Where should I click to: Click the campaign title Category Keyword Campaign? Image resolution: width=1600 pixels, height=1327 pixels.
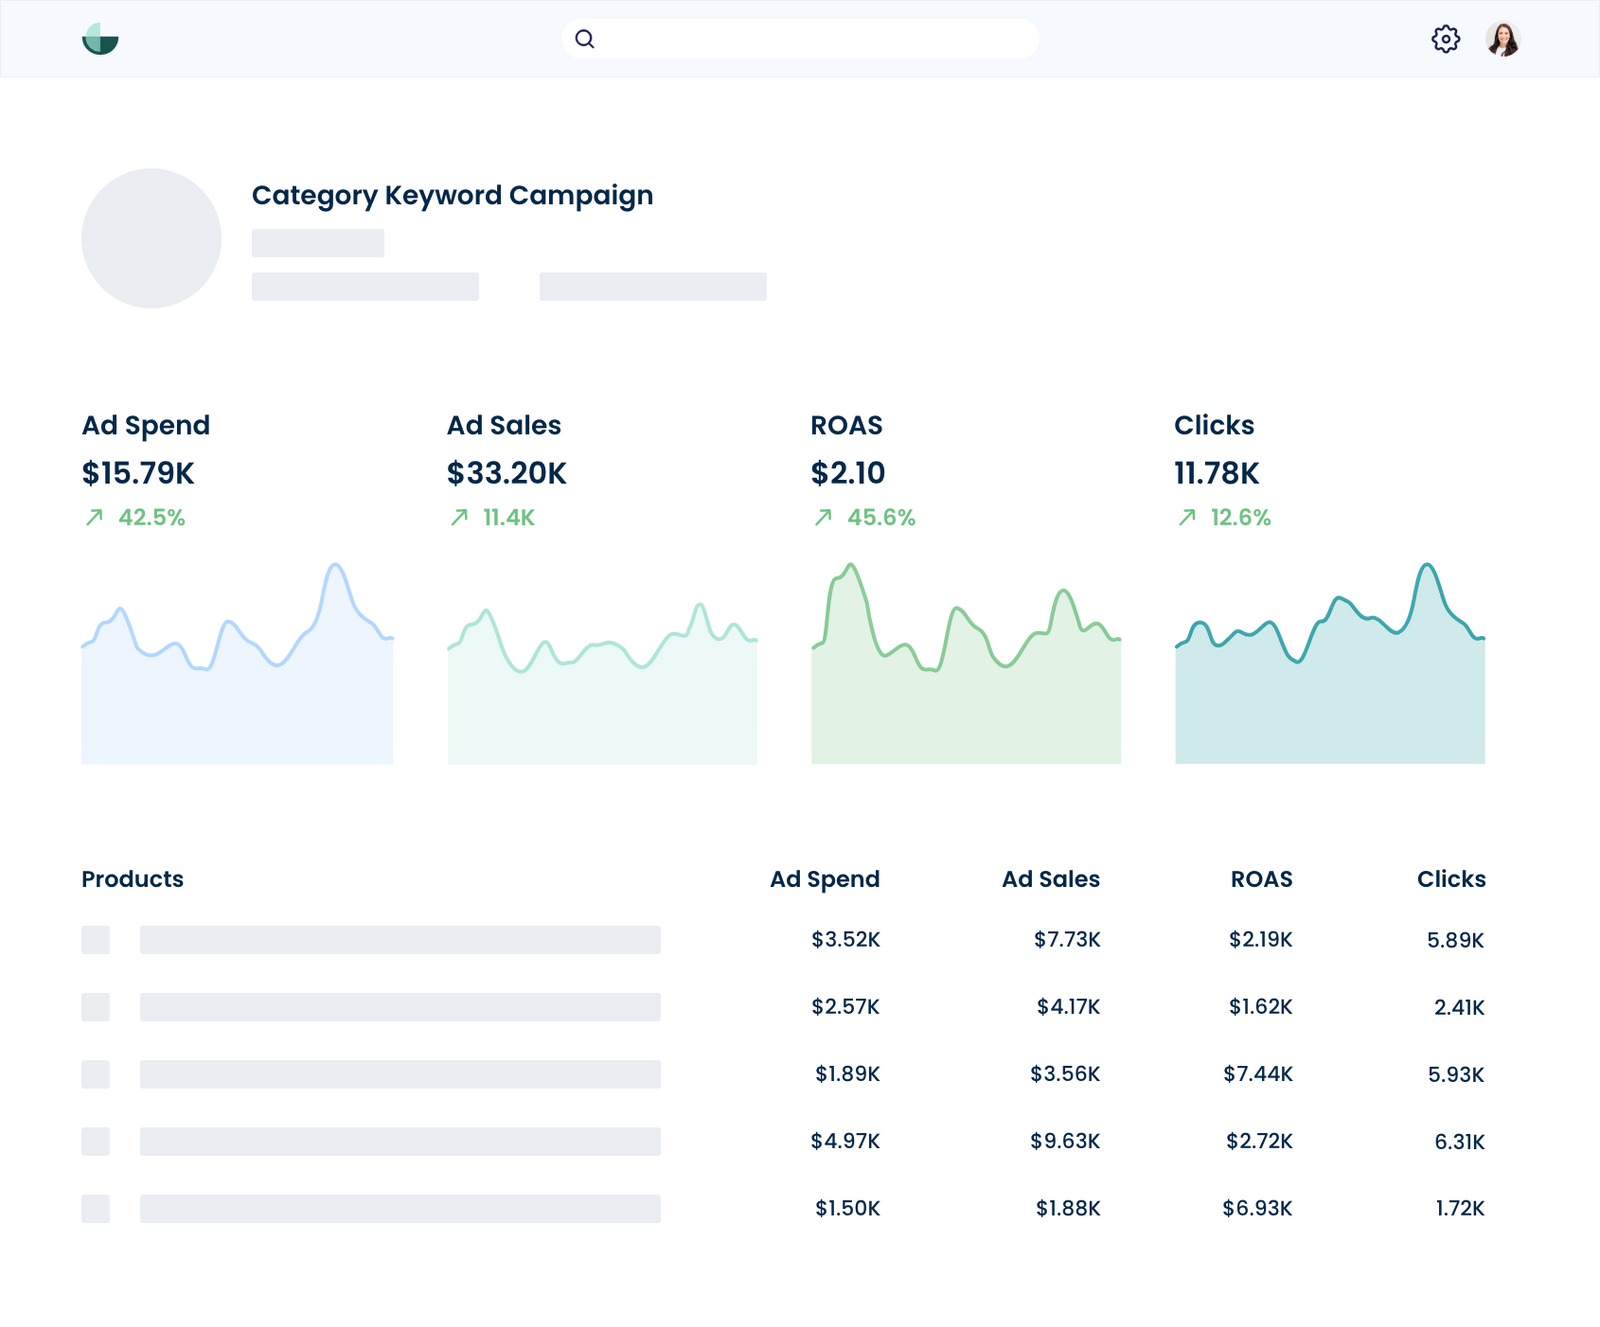coord(452,195)
